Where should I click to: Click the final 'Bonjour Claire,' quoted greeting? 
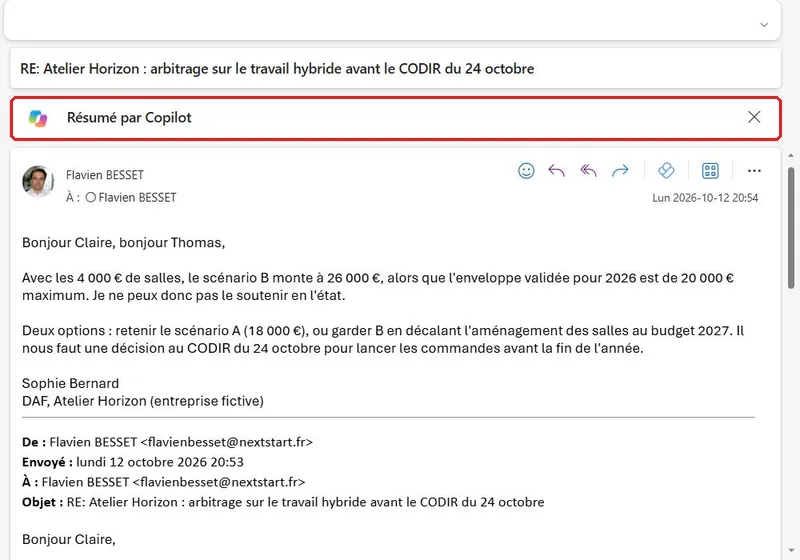tap(69, 540)
